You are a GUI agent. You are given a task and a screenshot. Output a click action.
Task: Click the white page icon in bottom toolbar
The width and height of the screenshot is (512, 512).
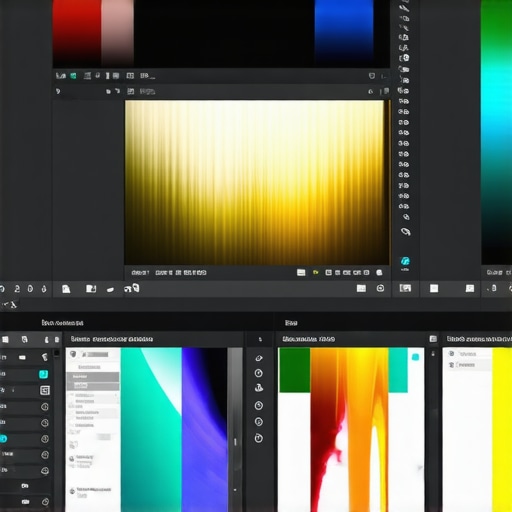[x=66, y=289]
